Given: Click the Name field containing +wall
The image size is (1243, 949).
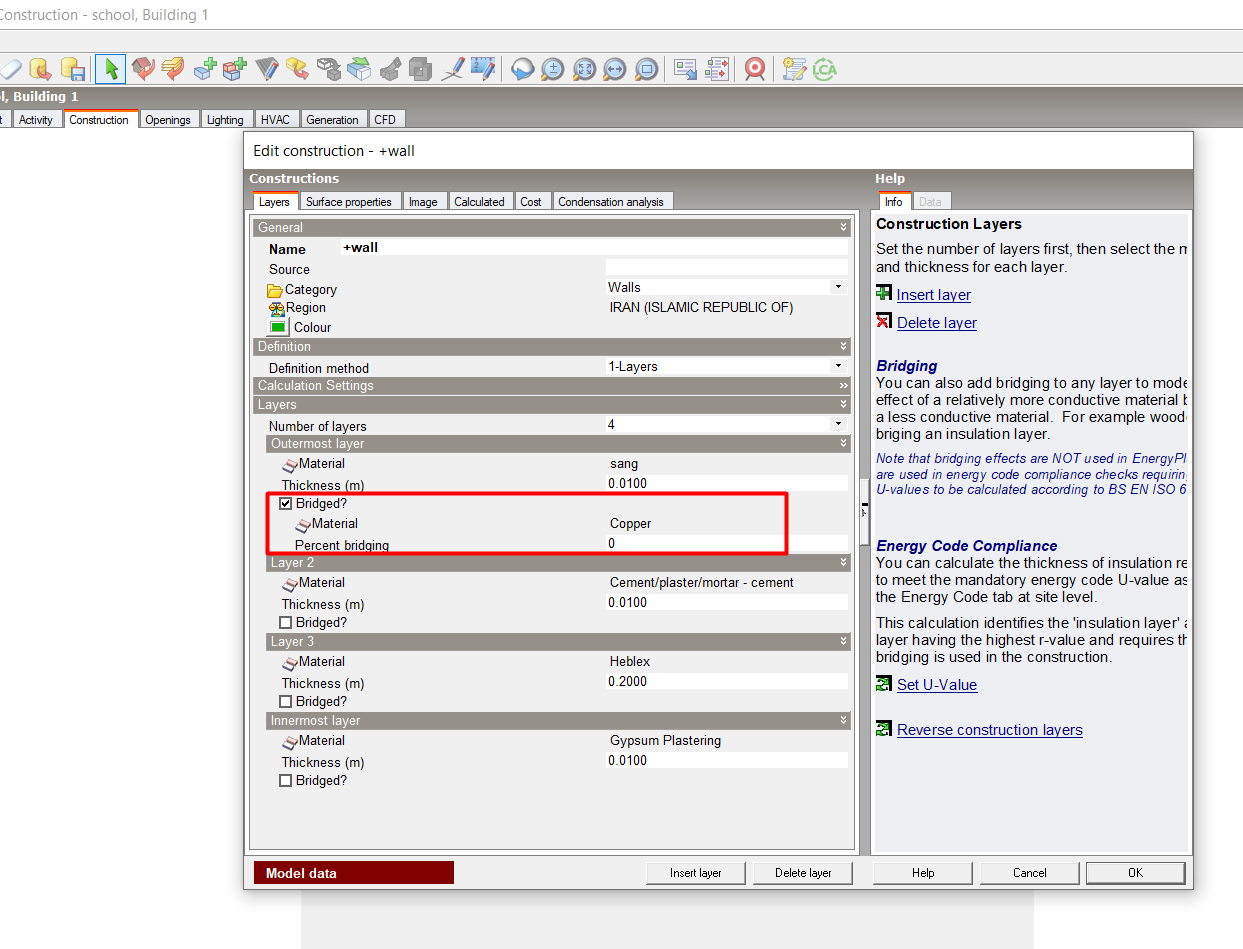Looking at the screenshot, I should click(x=594, y=248).
